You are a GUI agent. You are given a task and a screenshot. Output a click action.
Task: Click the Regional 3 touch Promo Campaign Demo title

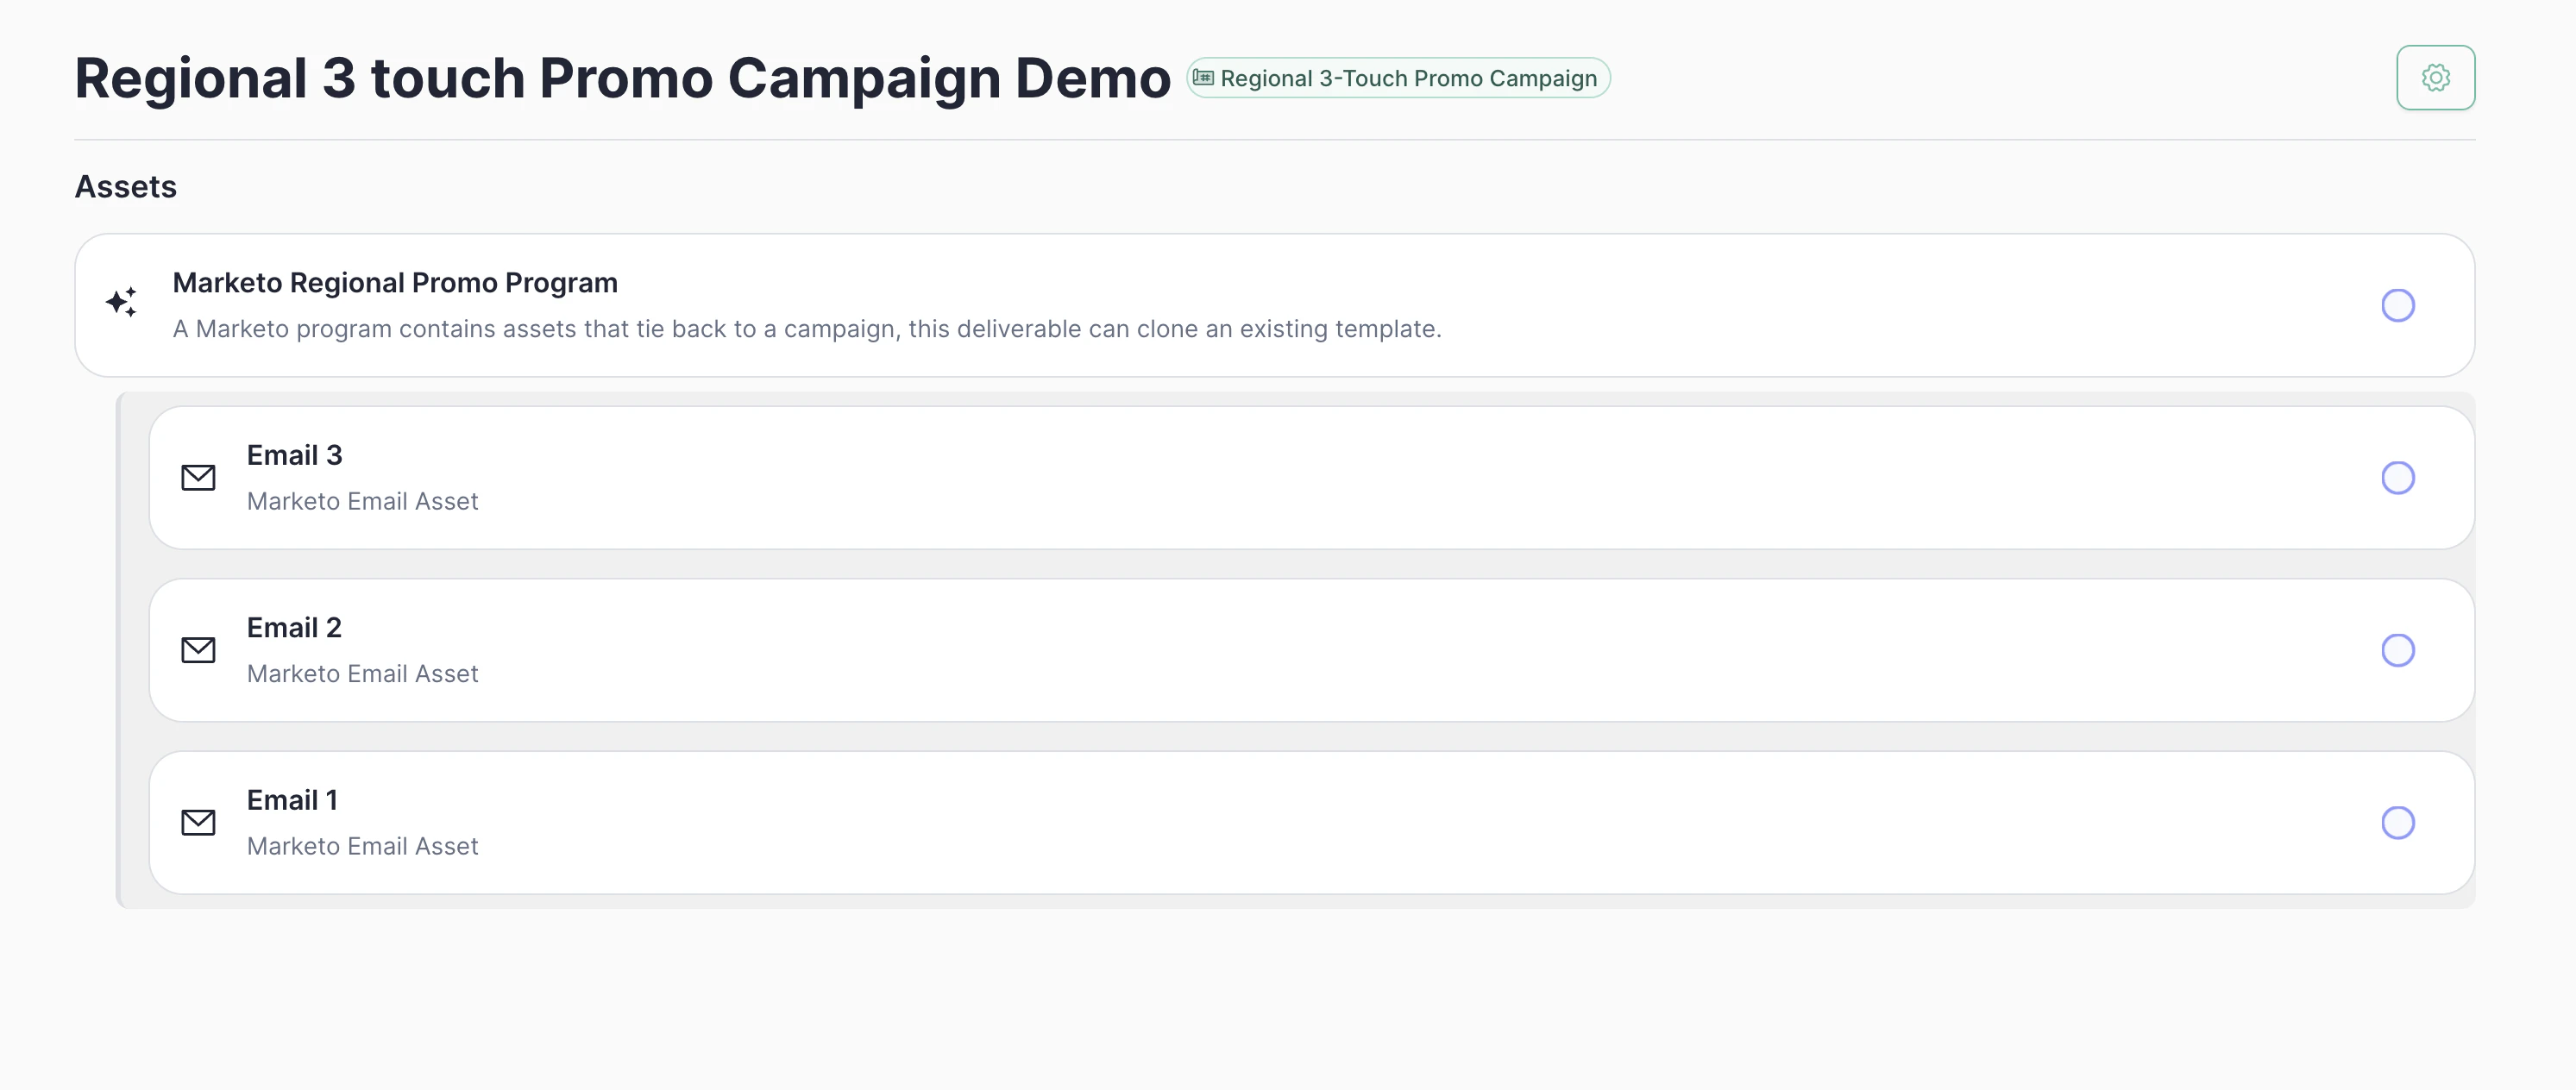(x=622, y=77)
